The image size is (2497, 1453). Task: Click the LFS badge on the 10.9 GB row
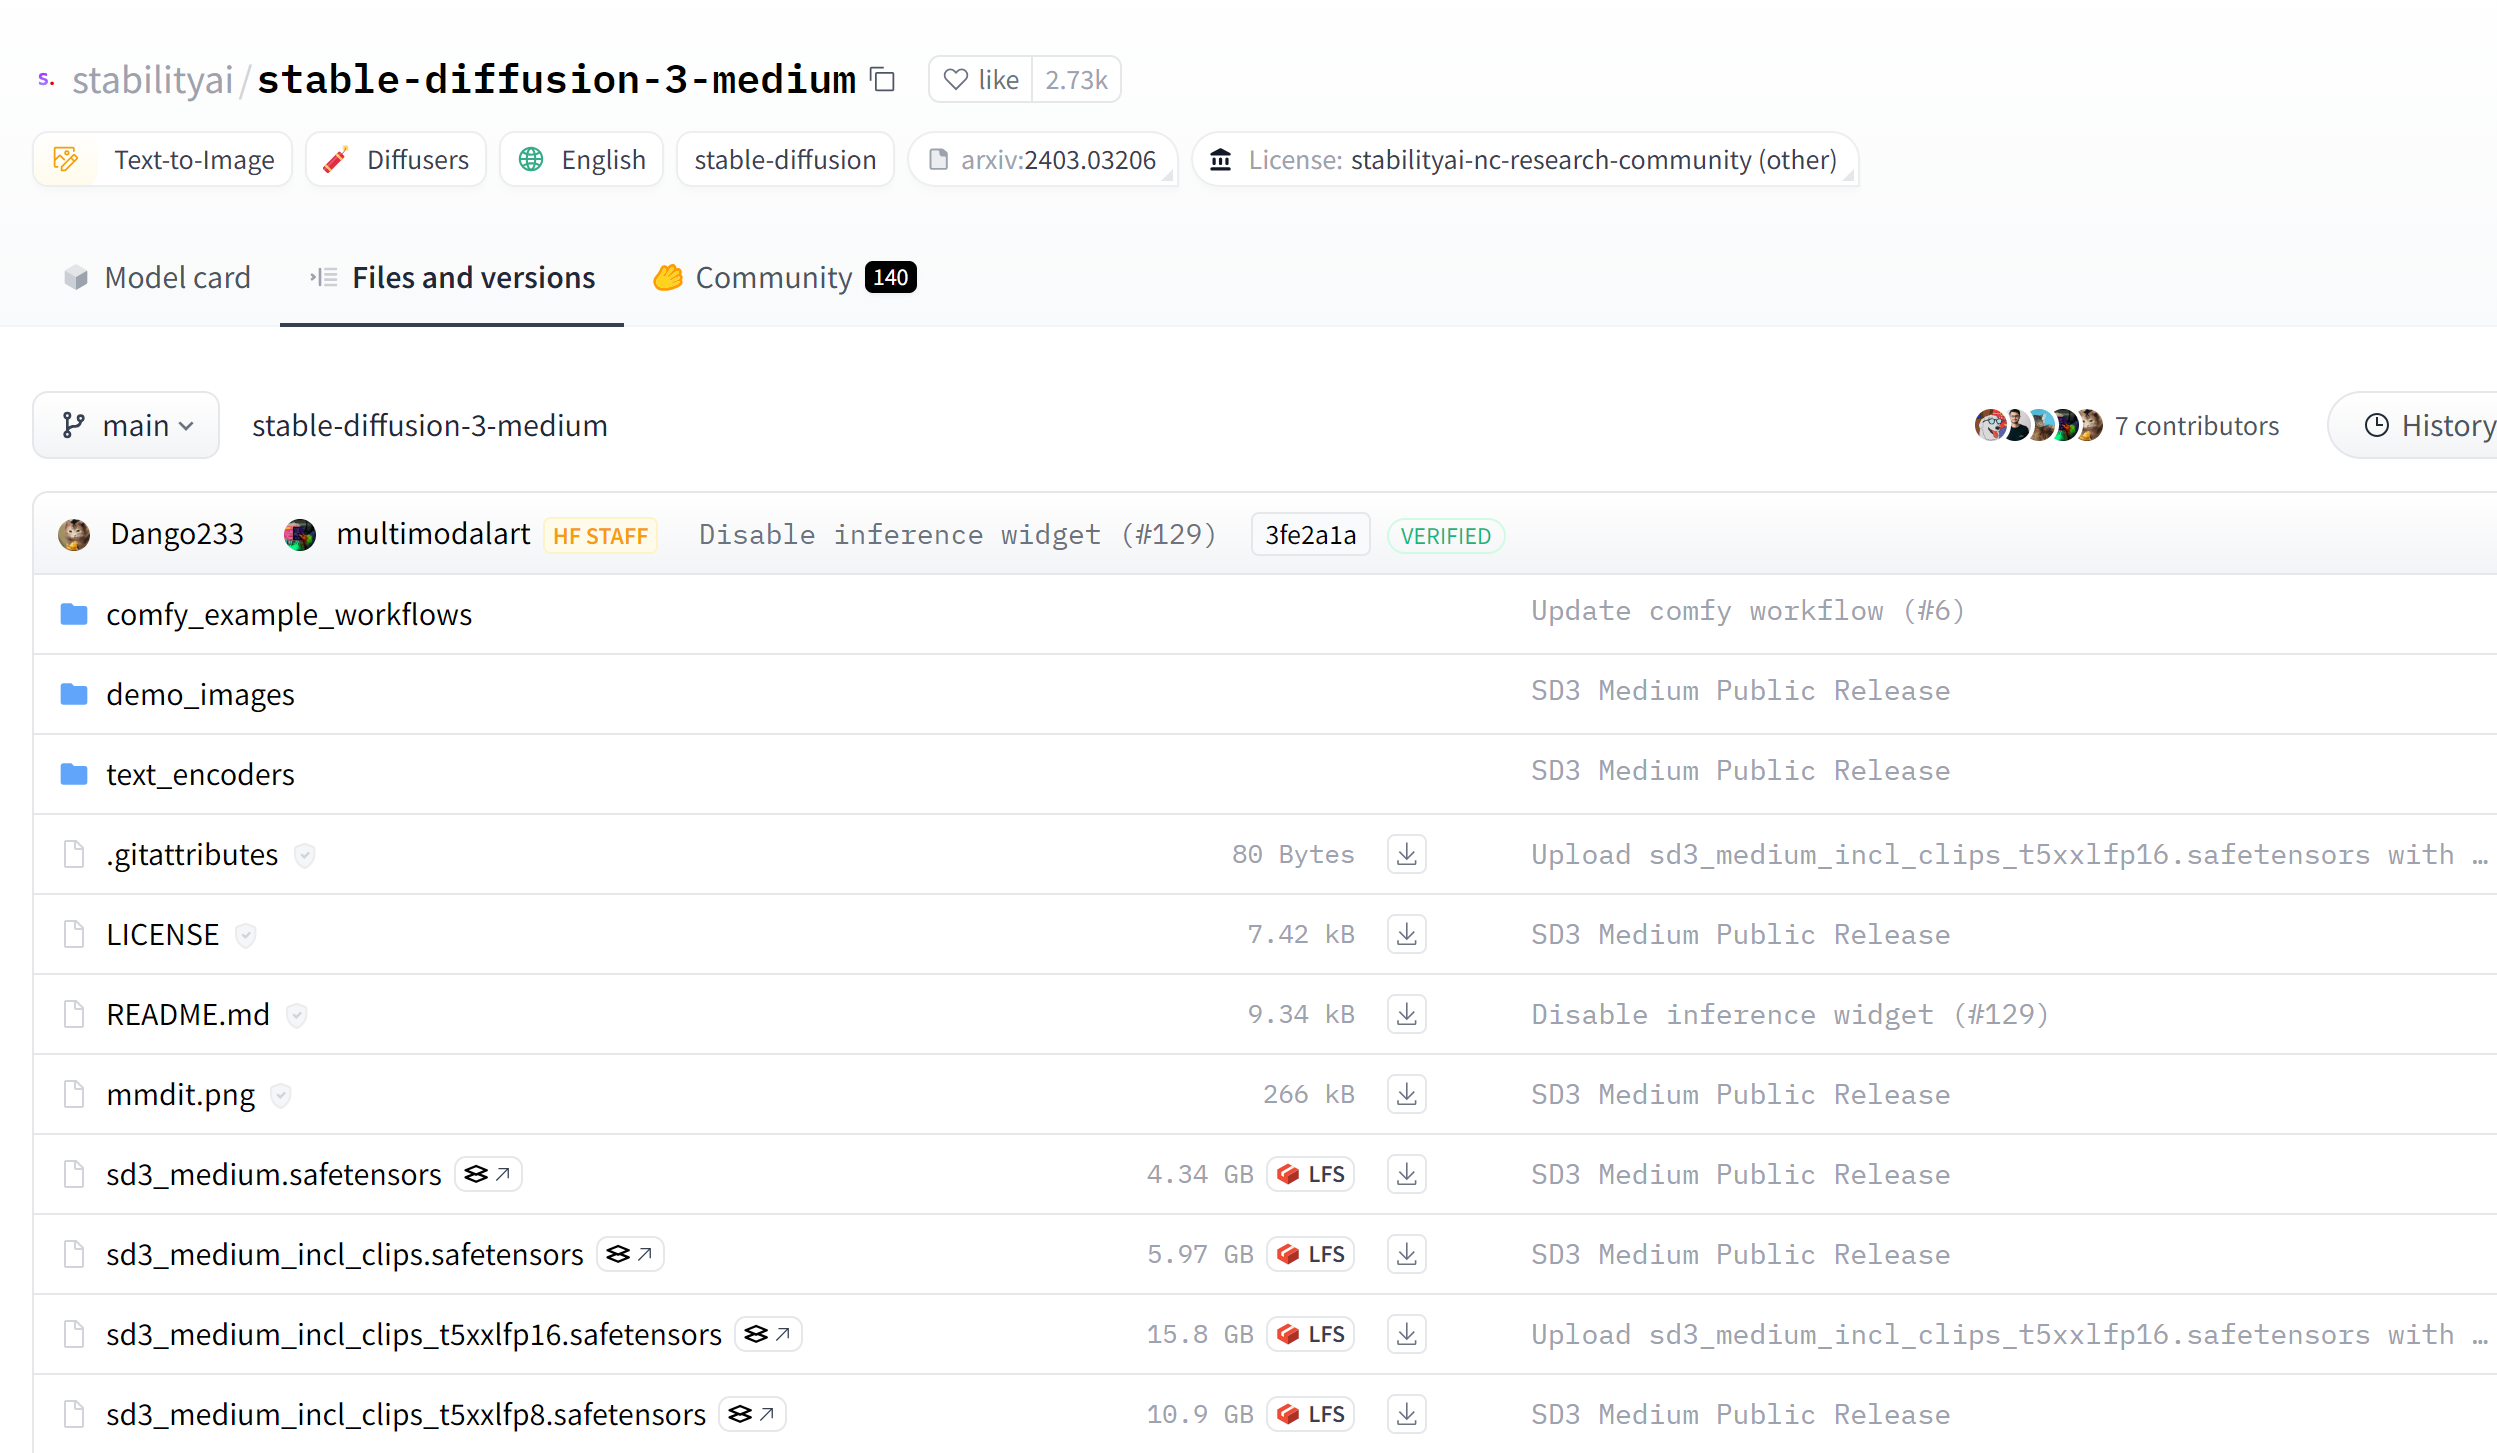point(1310,1414)
